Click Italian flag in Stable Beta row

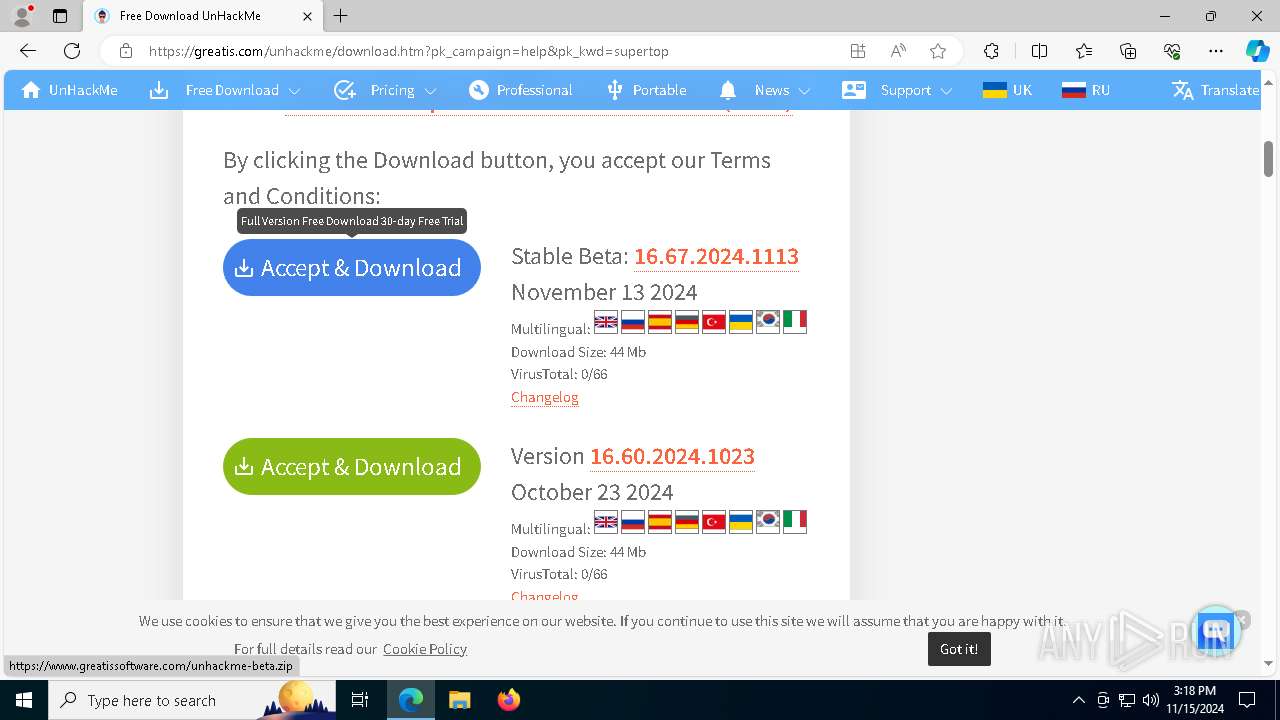point(795,322)
